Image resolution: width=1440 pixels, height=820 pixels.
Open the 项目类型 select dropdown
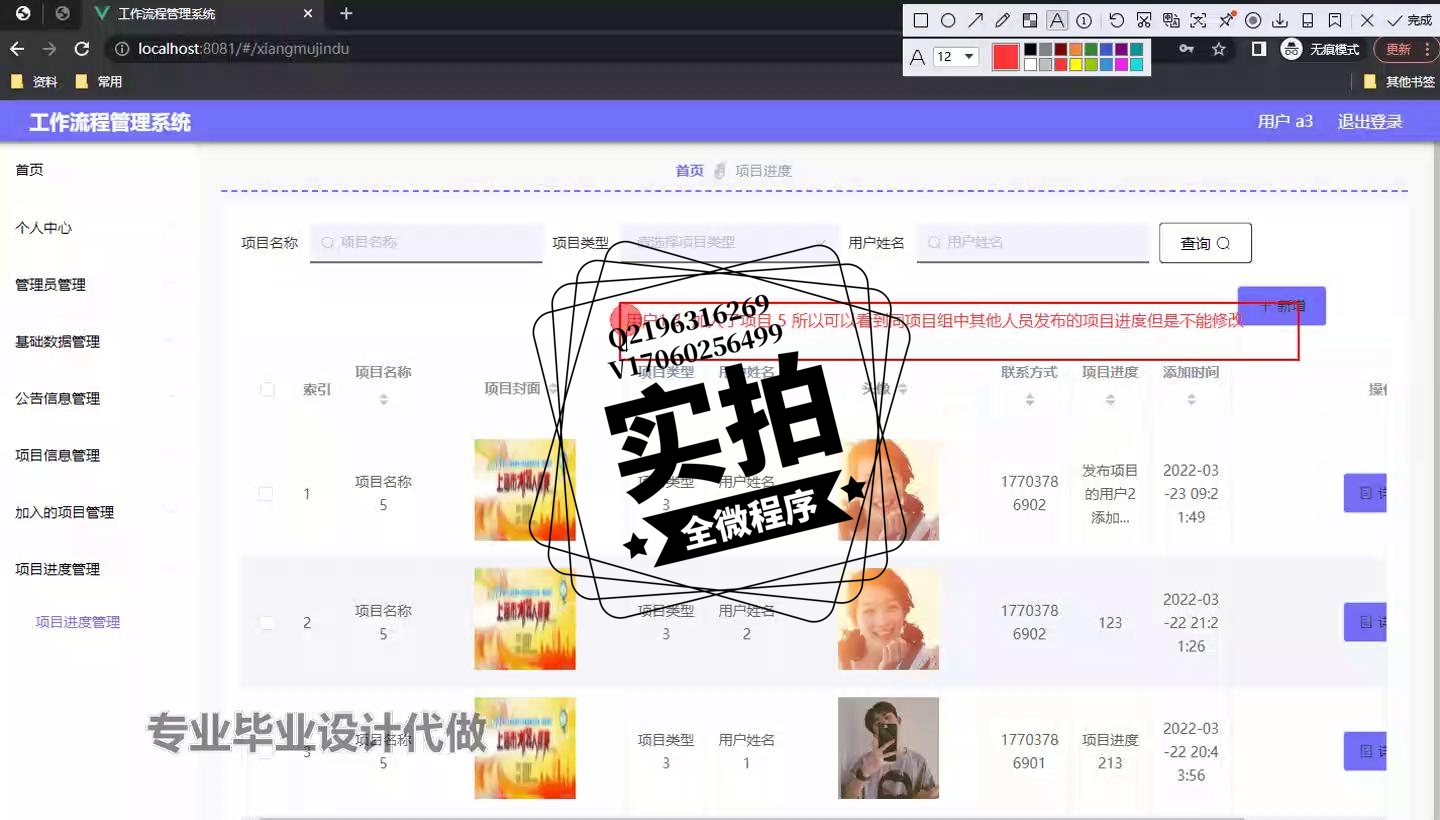click(729, 242)
